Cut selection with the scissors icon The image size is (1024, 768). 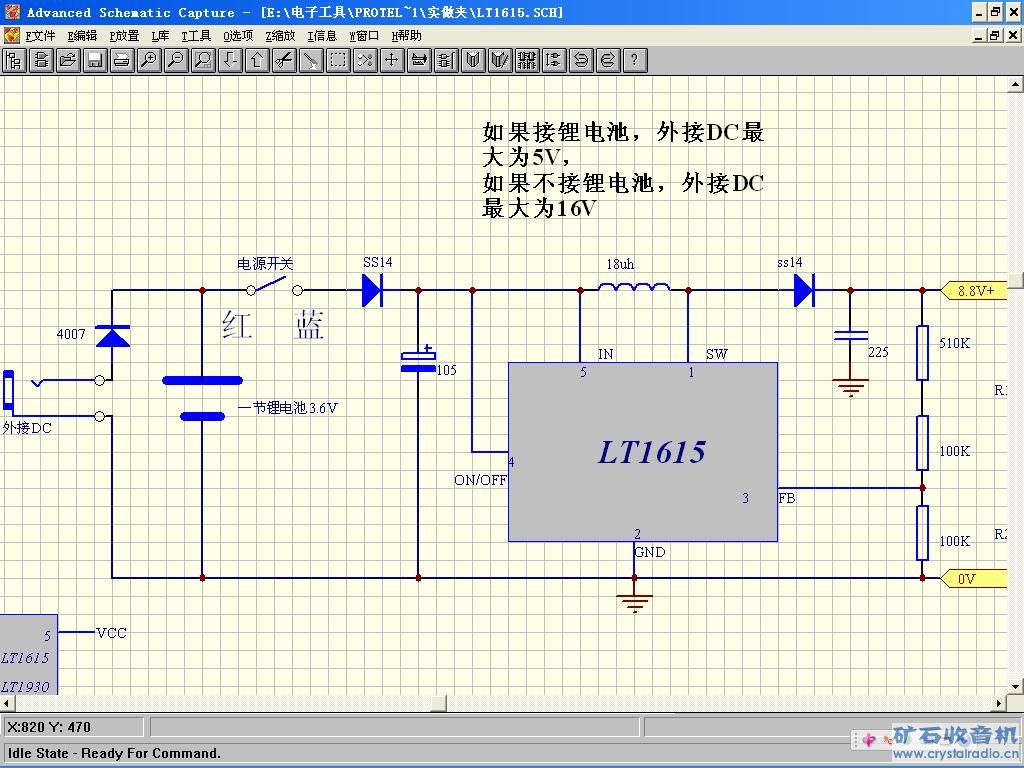(x=285, y=61)
